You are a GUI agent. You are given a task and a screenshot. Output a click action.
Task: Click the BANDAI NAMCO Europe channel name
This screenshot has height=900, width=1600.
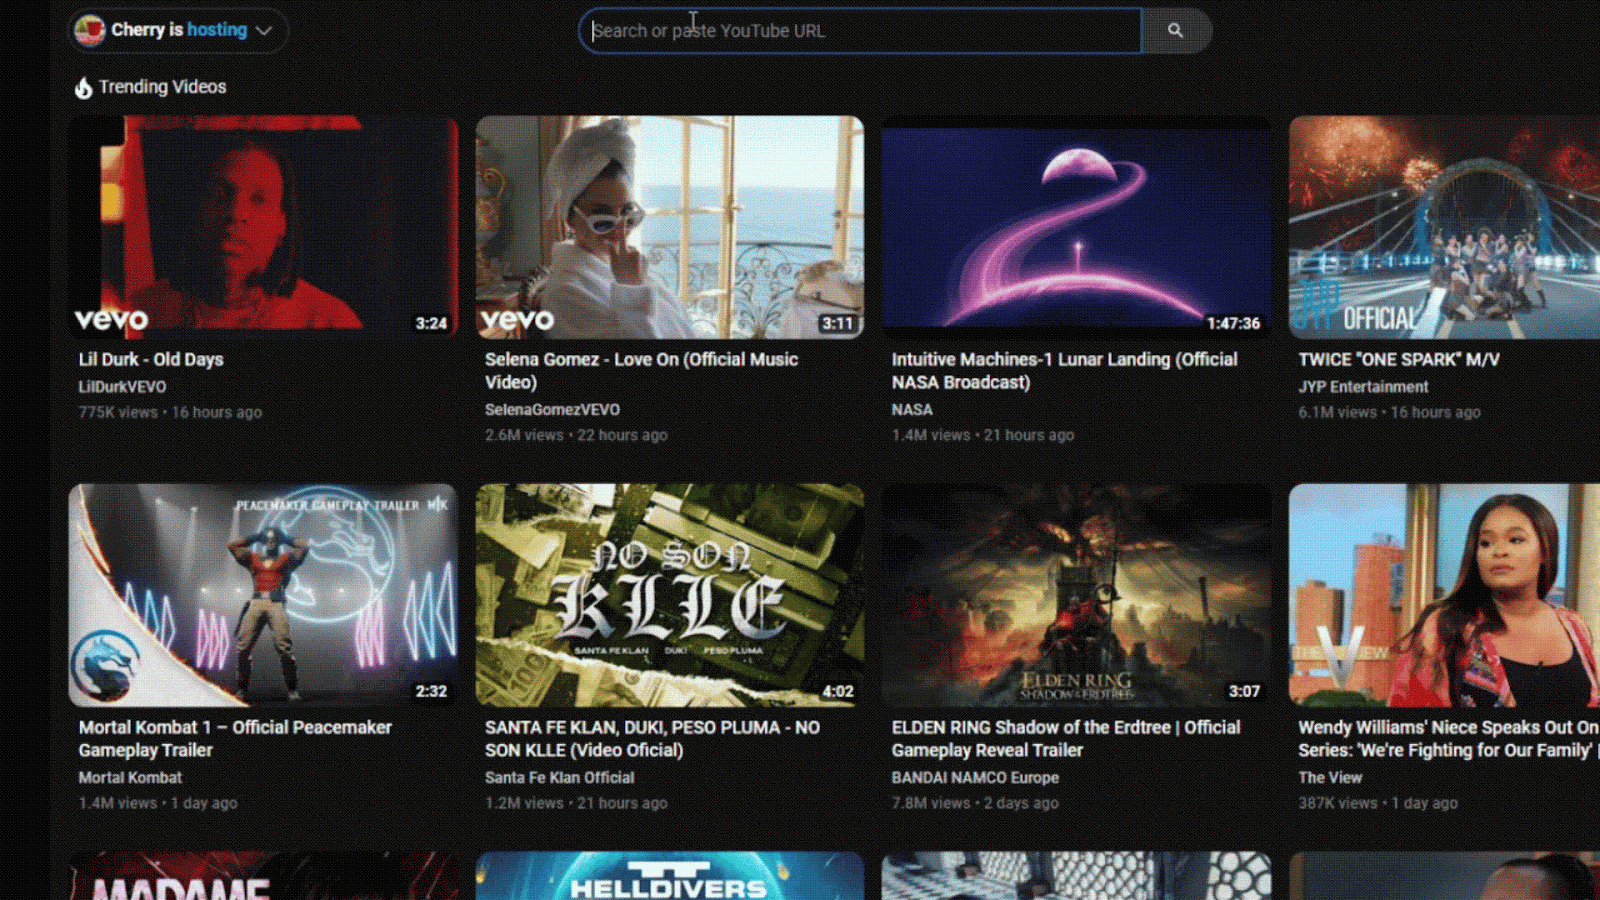[975, 778]
